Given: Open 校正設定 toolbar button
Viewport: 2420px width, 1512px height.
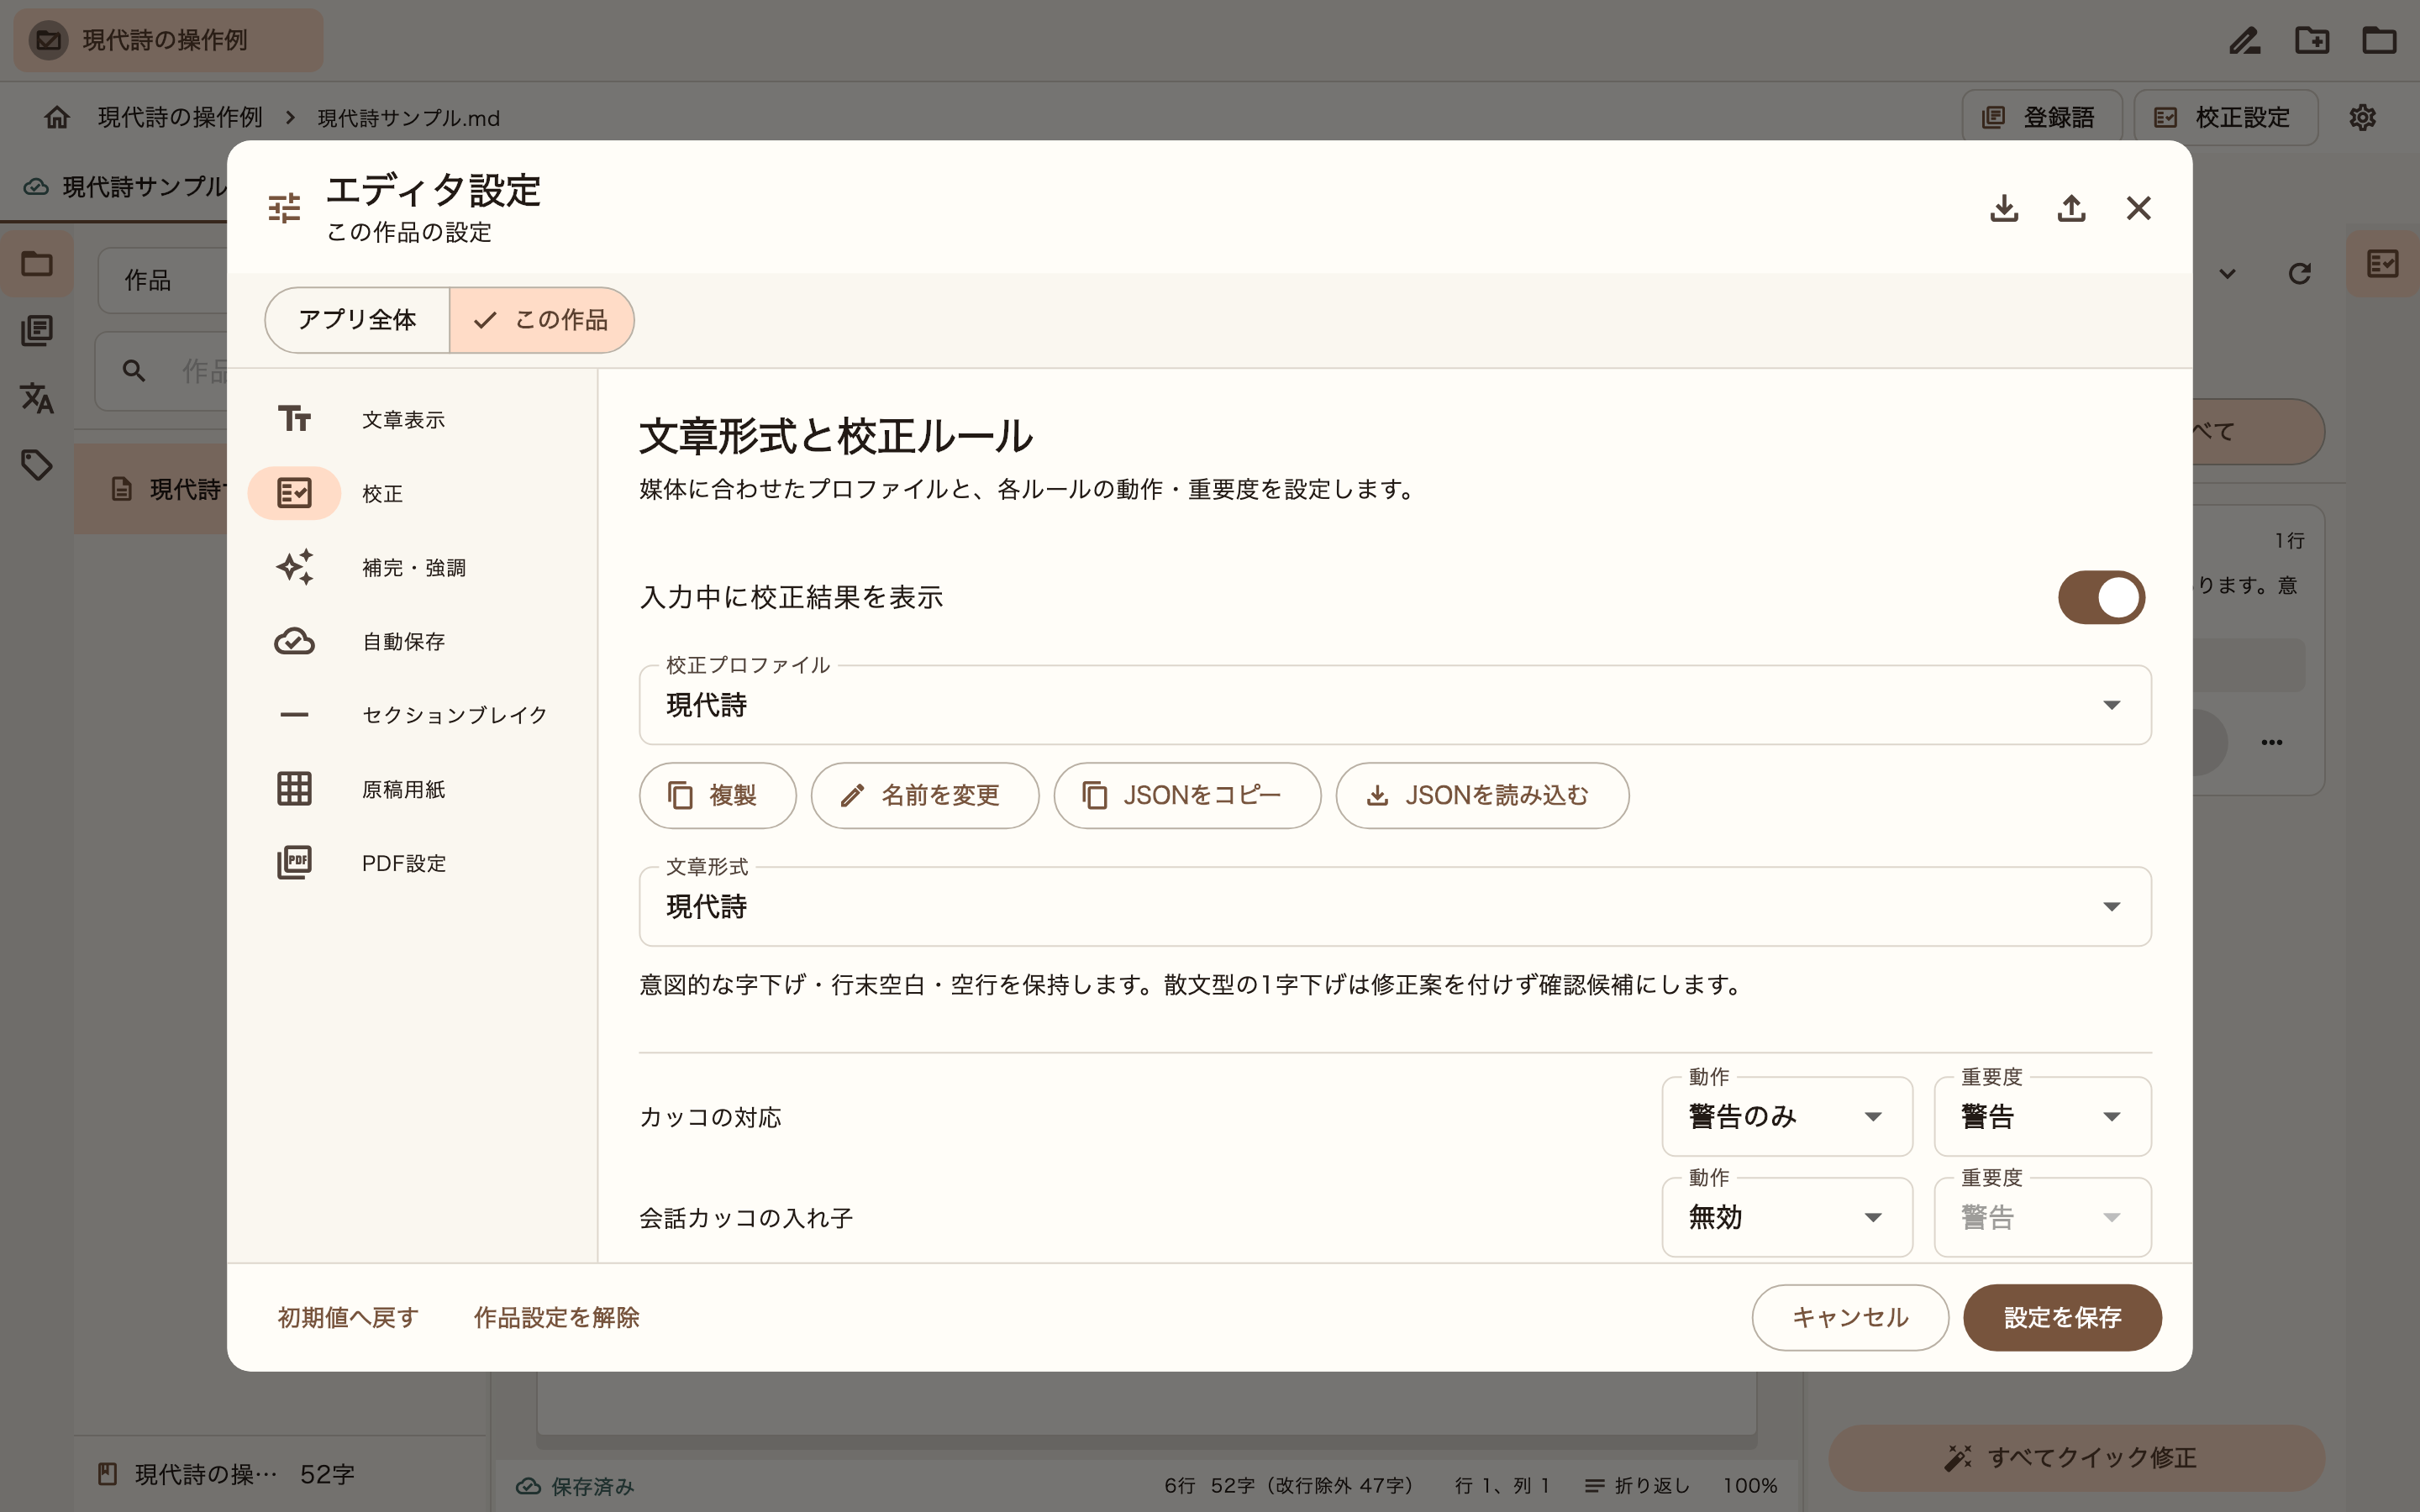Looking at the screenshot, I should pyautogui.click(x=2226, y=117).
